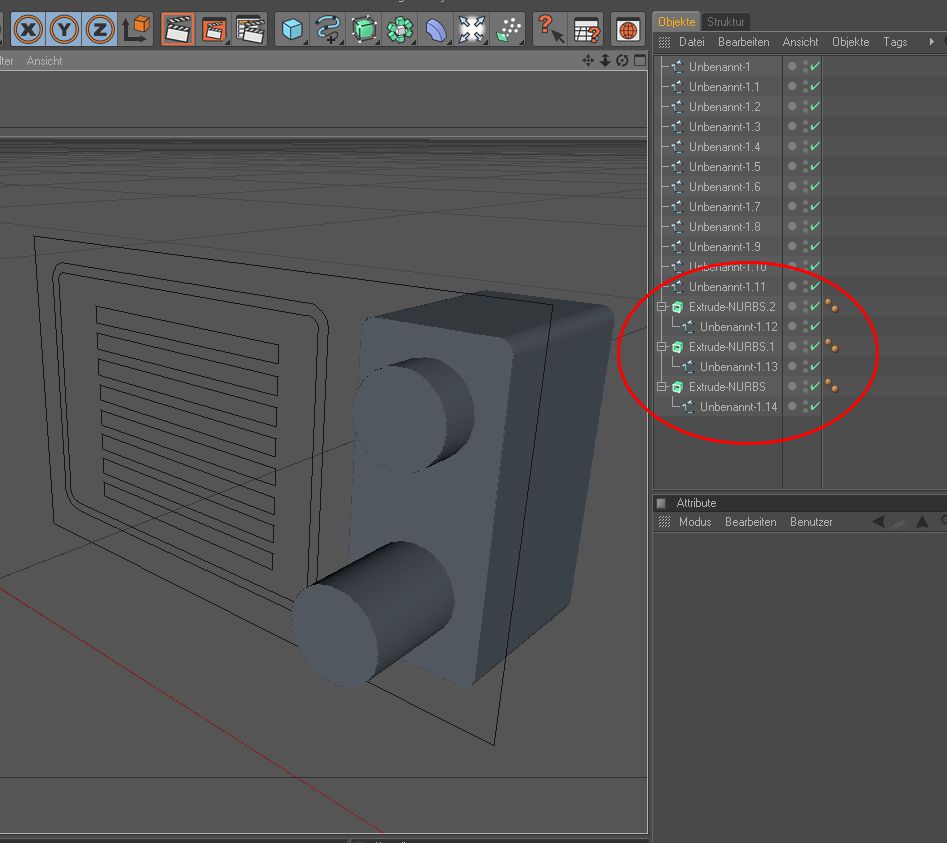The width and height of the screenshot is (947, 843).
Task: Collapse the bottom Extrude-NURBS node
Action: tap(661, 387)
